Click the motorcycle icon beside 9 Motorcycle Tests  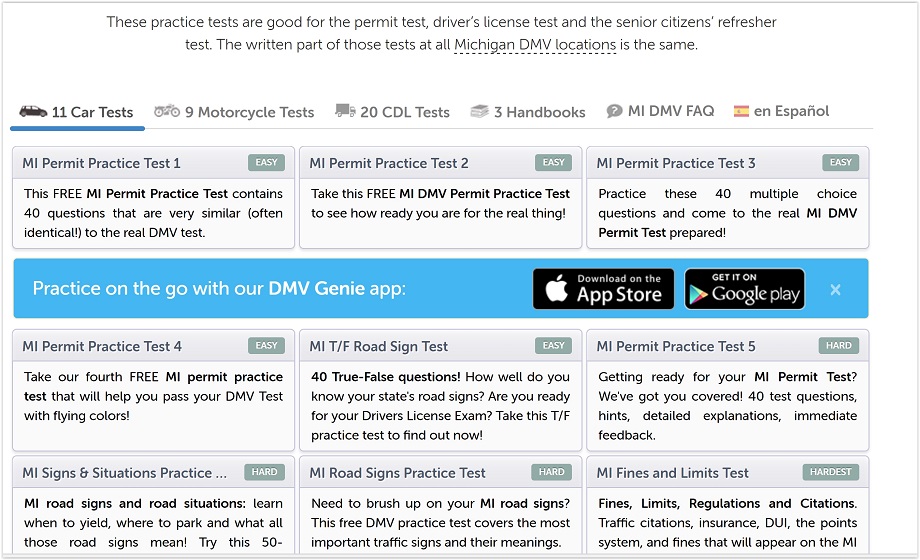click(167, 110)
